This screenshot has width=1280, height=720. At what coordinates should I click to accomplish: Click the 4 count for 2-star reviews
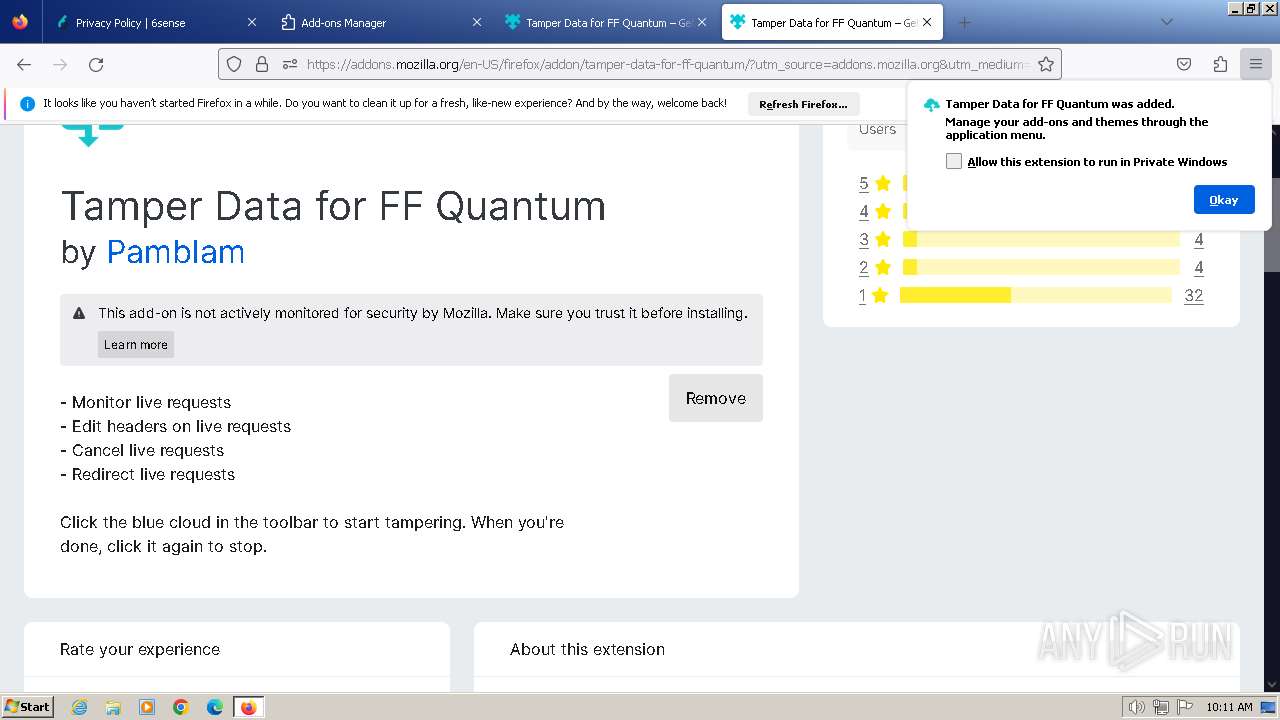tap(1198, 267)
